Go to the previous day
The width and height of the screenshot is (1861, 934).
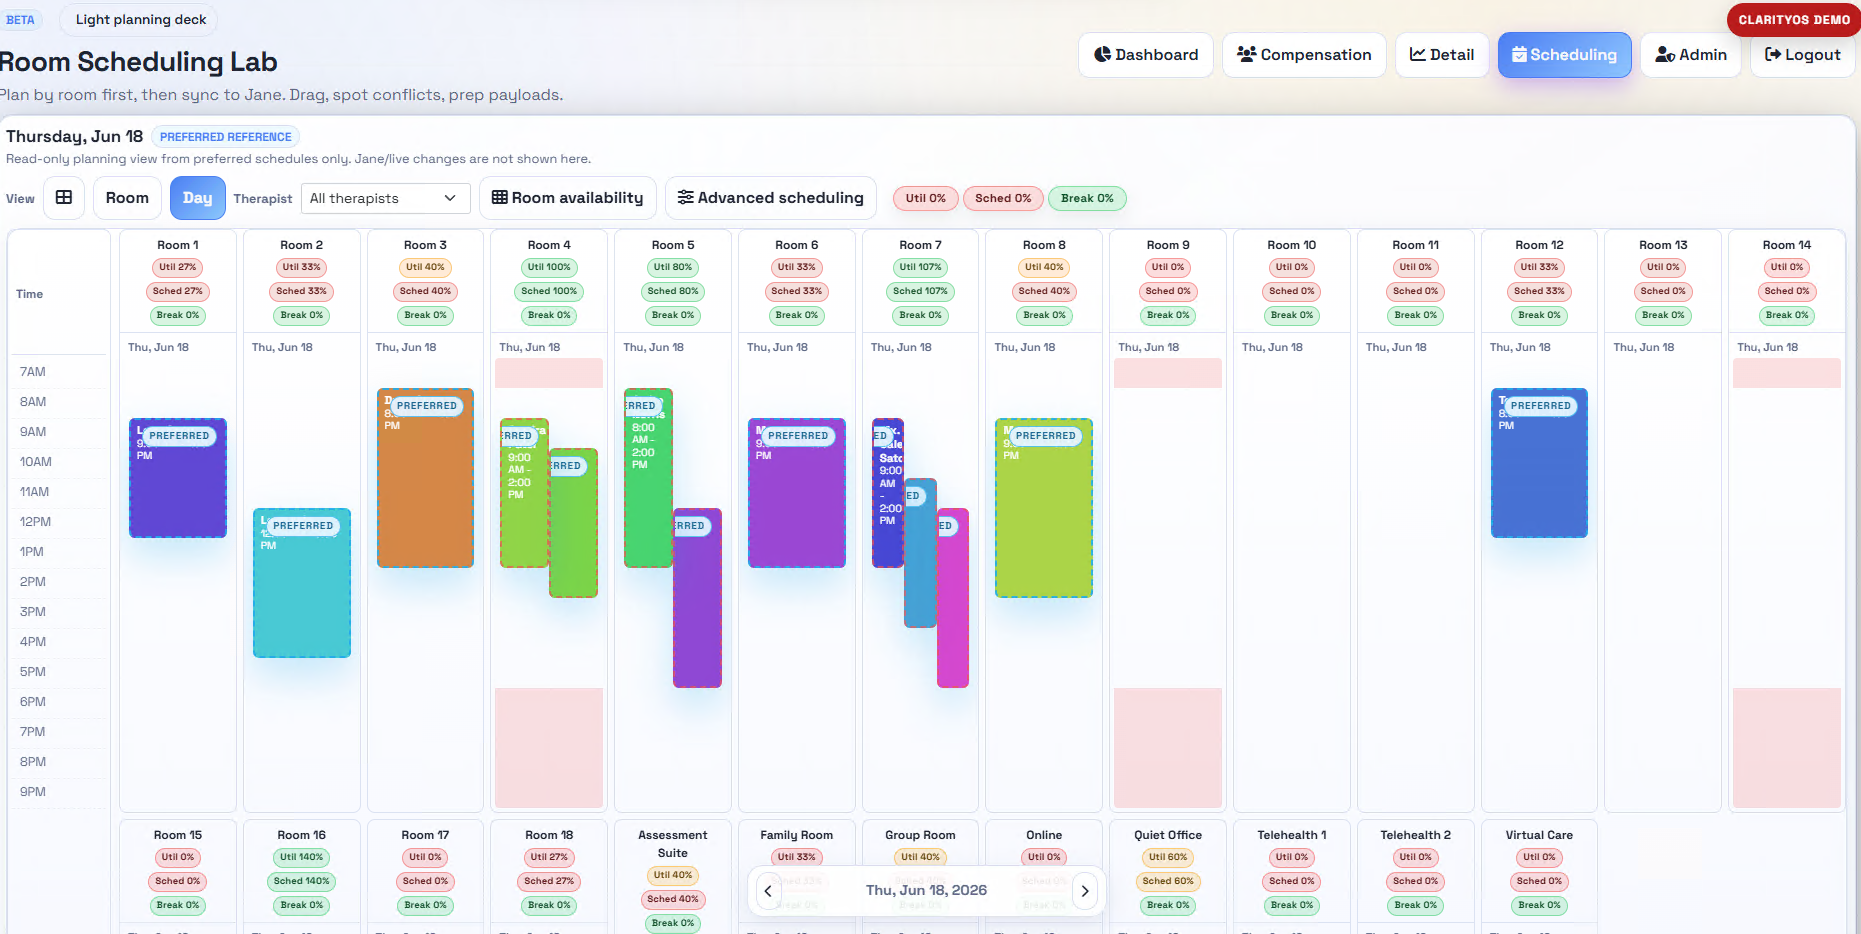768,890
